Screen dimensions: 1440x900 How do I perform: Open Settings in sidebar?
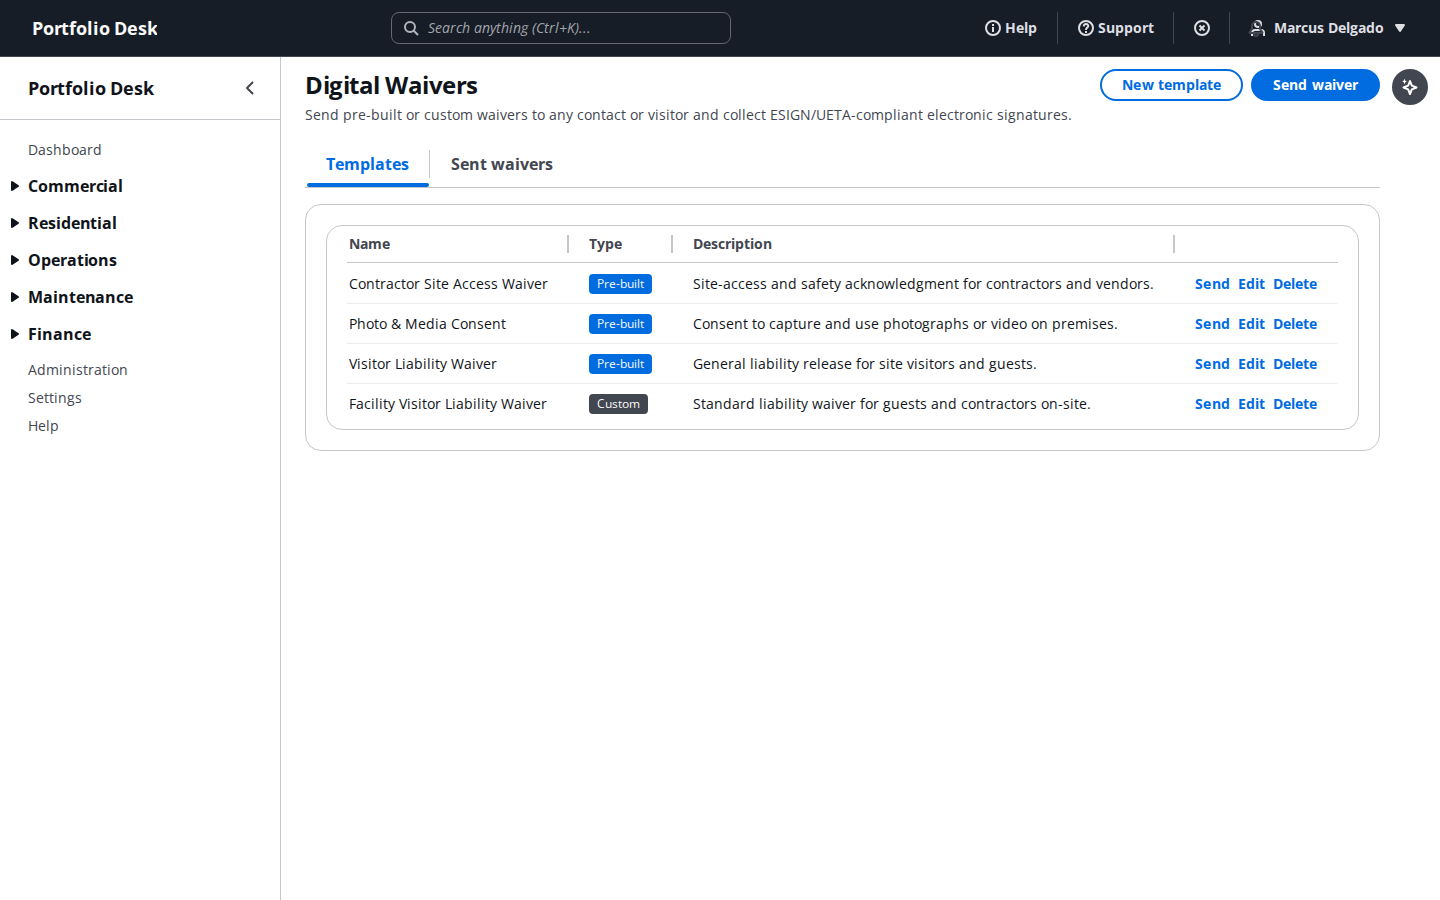click(55, 398)
